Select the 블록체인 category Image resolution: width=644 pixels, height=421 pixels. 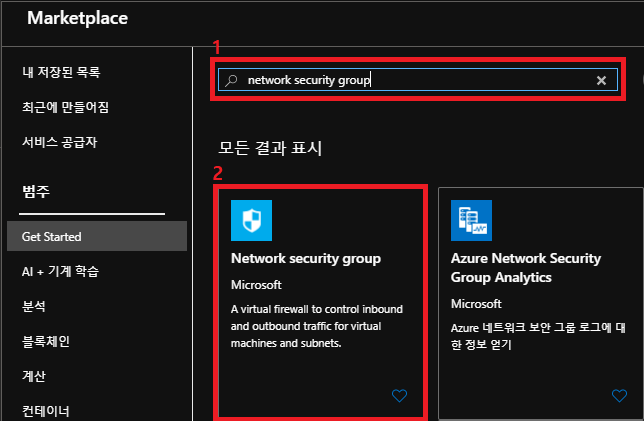(46, 341)
